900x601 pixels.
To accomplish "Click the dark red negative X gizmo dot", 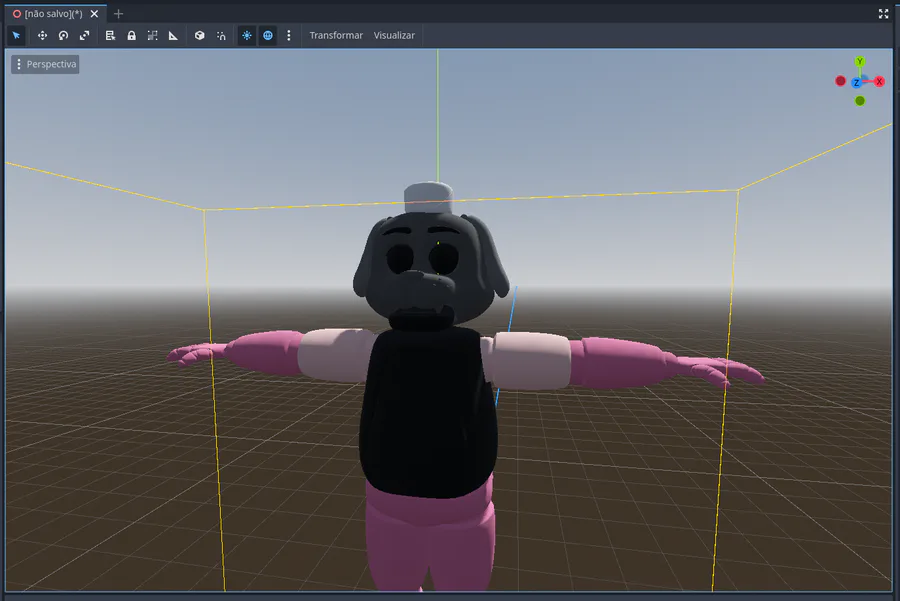I will tap(840, 81).
